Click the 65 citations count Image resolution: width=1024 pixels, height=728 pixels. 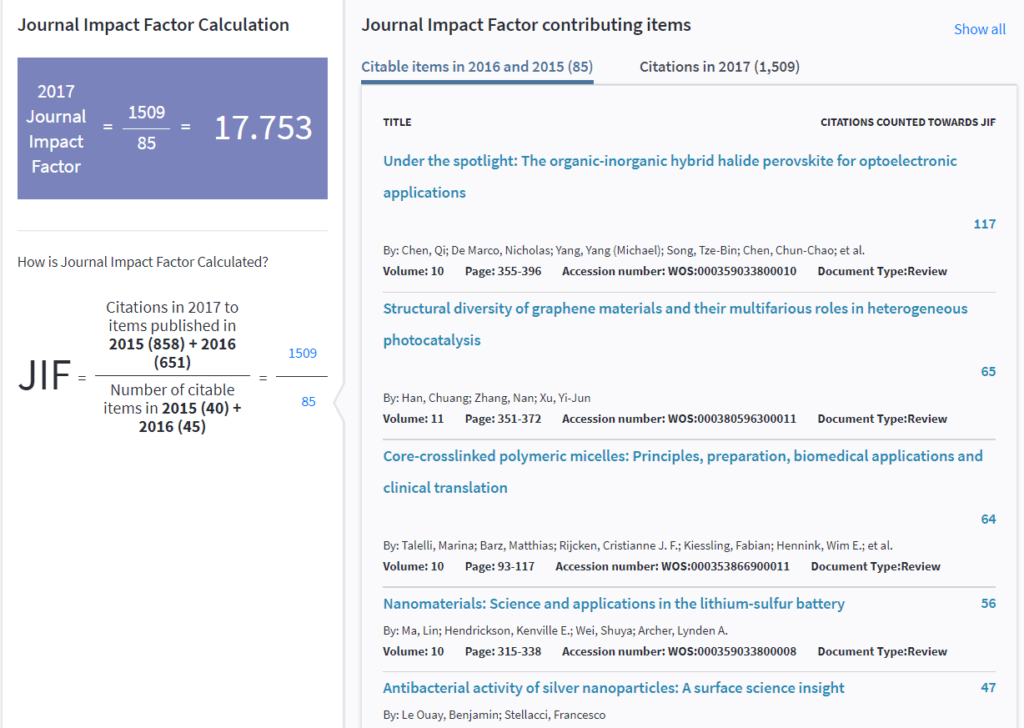click(988, 372)
